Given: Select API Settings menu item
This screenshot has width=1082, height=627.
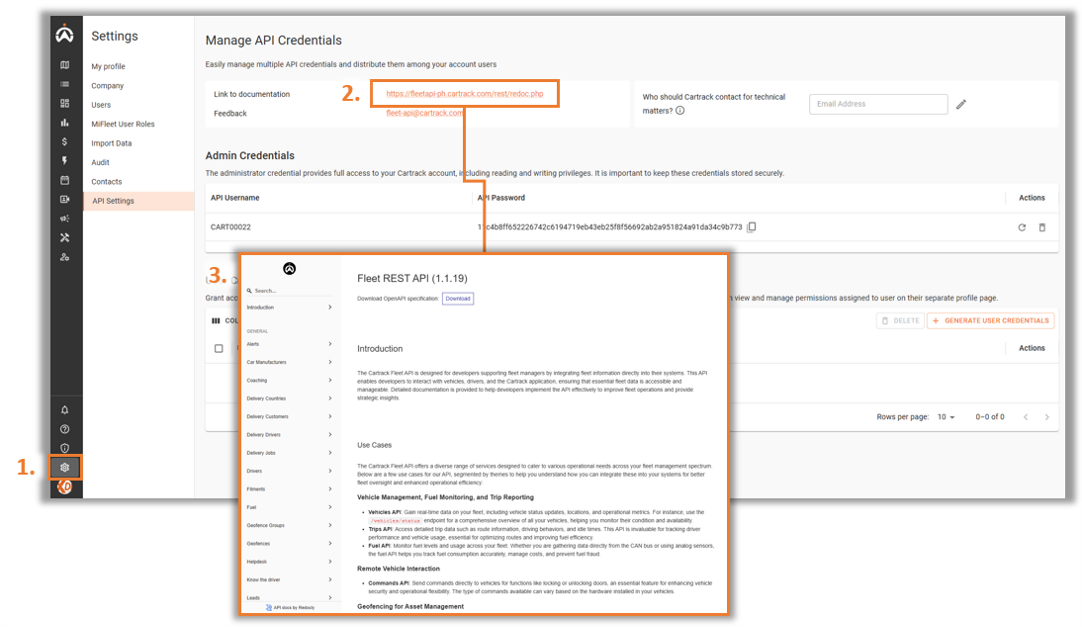Looking at the screenshot, I should [139, 201].
